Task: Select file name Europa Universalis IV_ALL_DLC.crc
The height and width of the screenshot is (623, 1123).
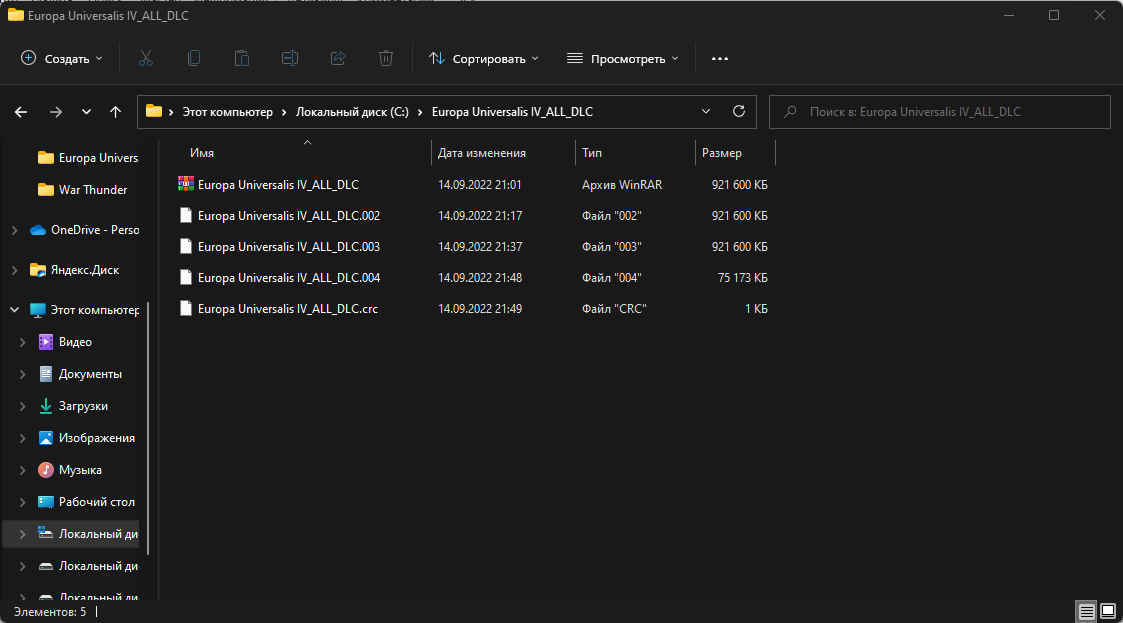Action: click(x=288, y=309)
